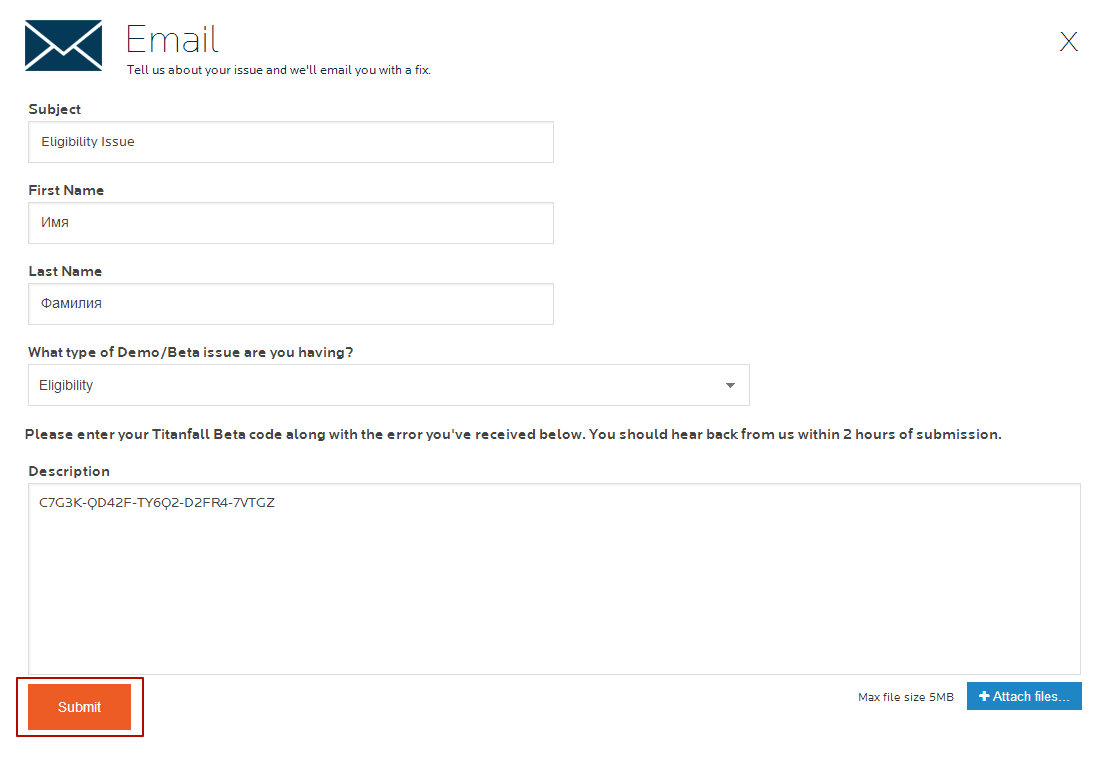Close the Email form with X
The height and width of the screenshot is (762, 1094).
click(x=1068, y=41)
